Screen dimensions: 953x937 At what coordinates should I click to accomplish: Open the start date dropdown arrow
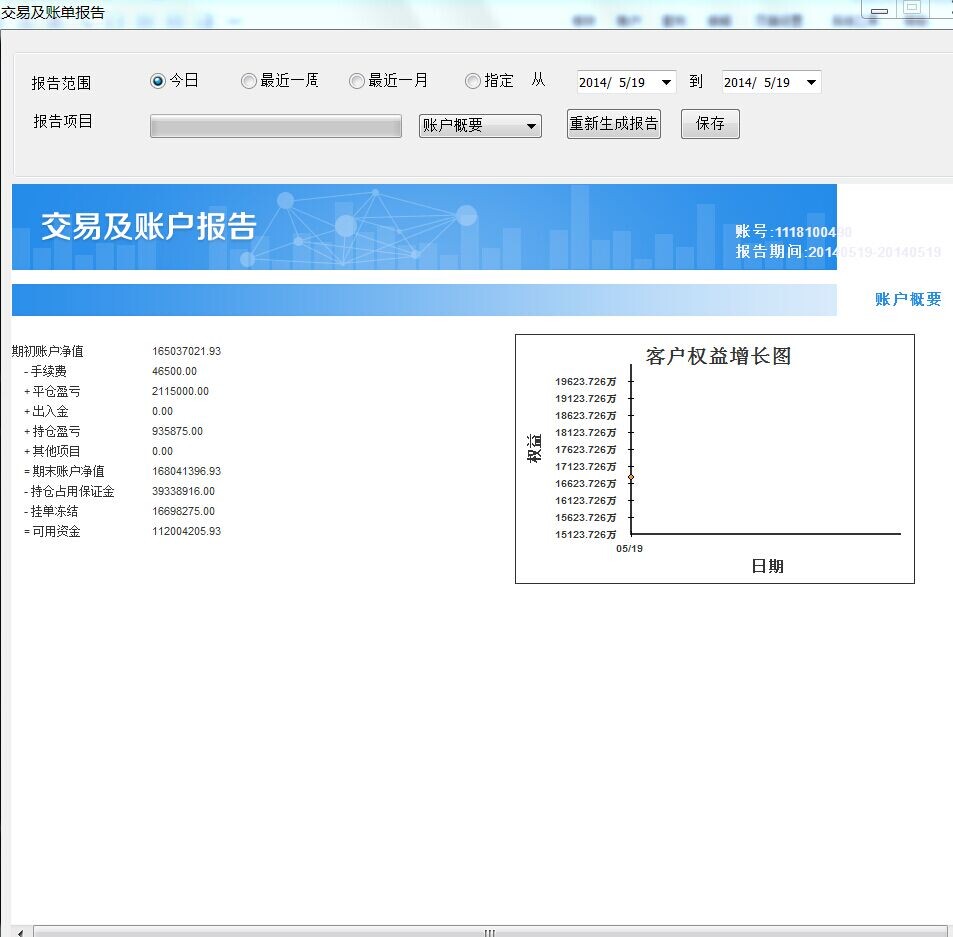(666, 82)
